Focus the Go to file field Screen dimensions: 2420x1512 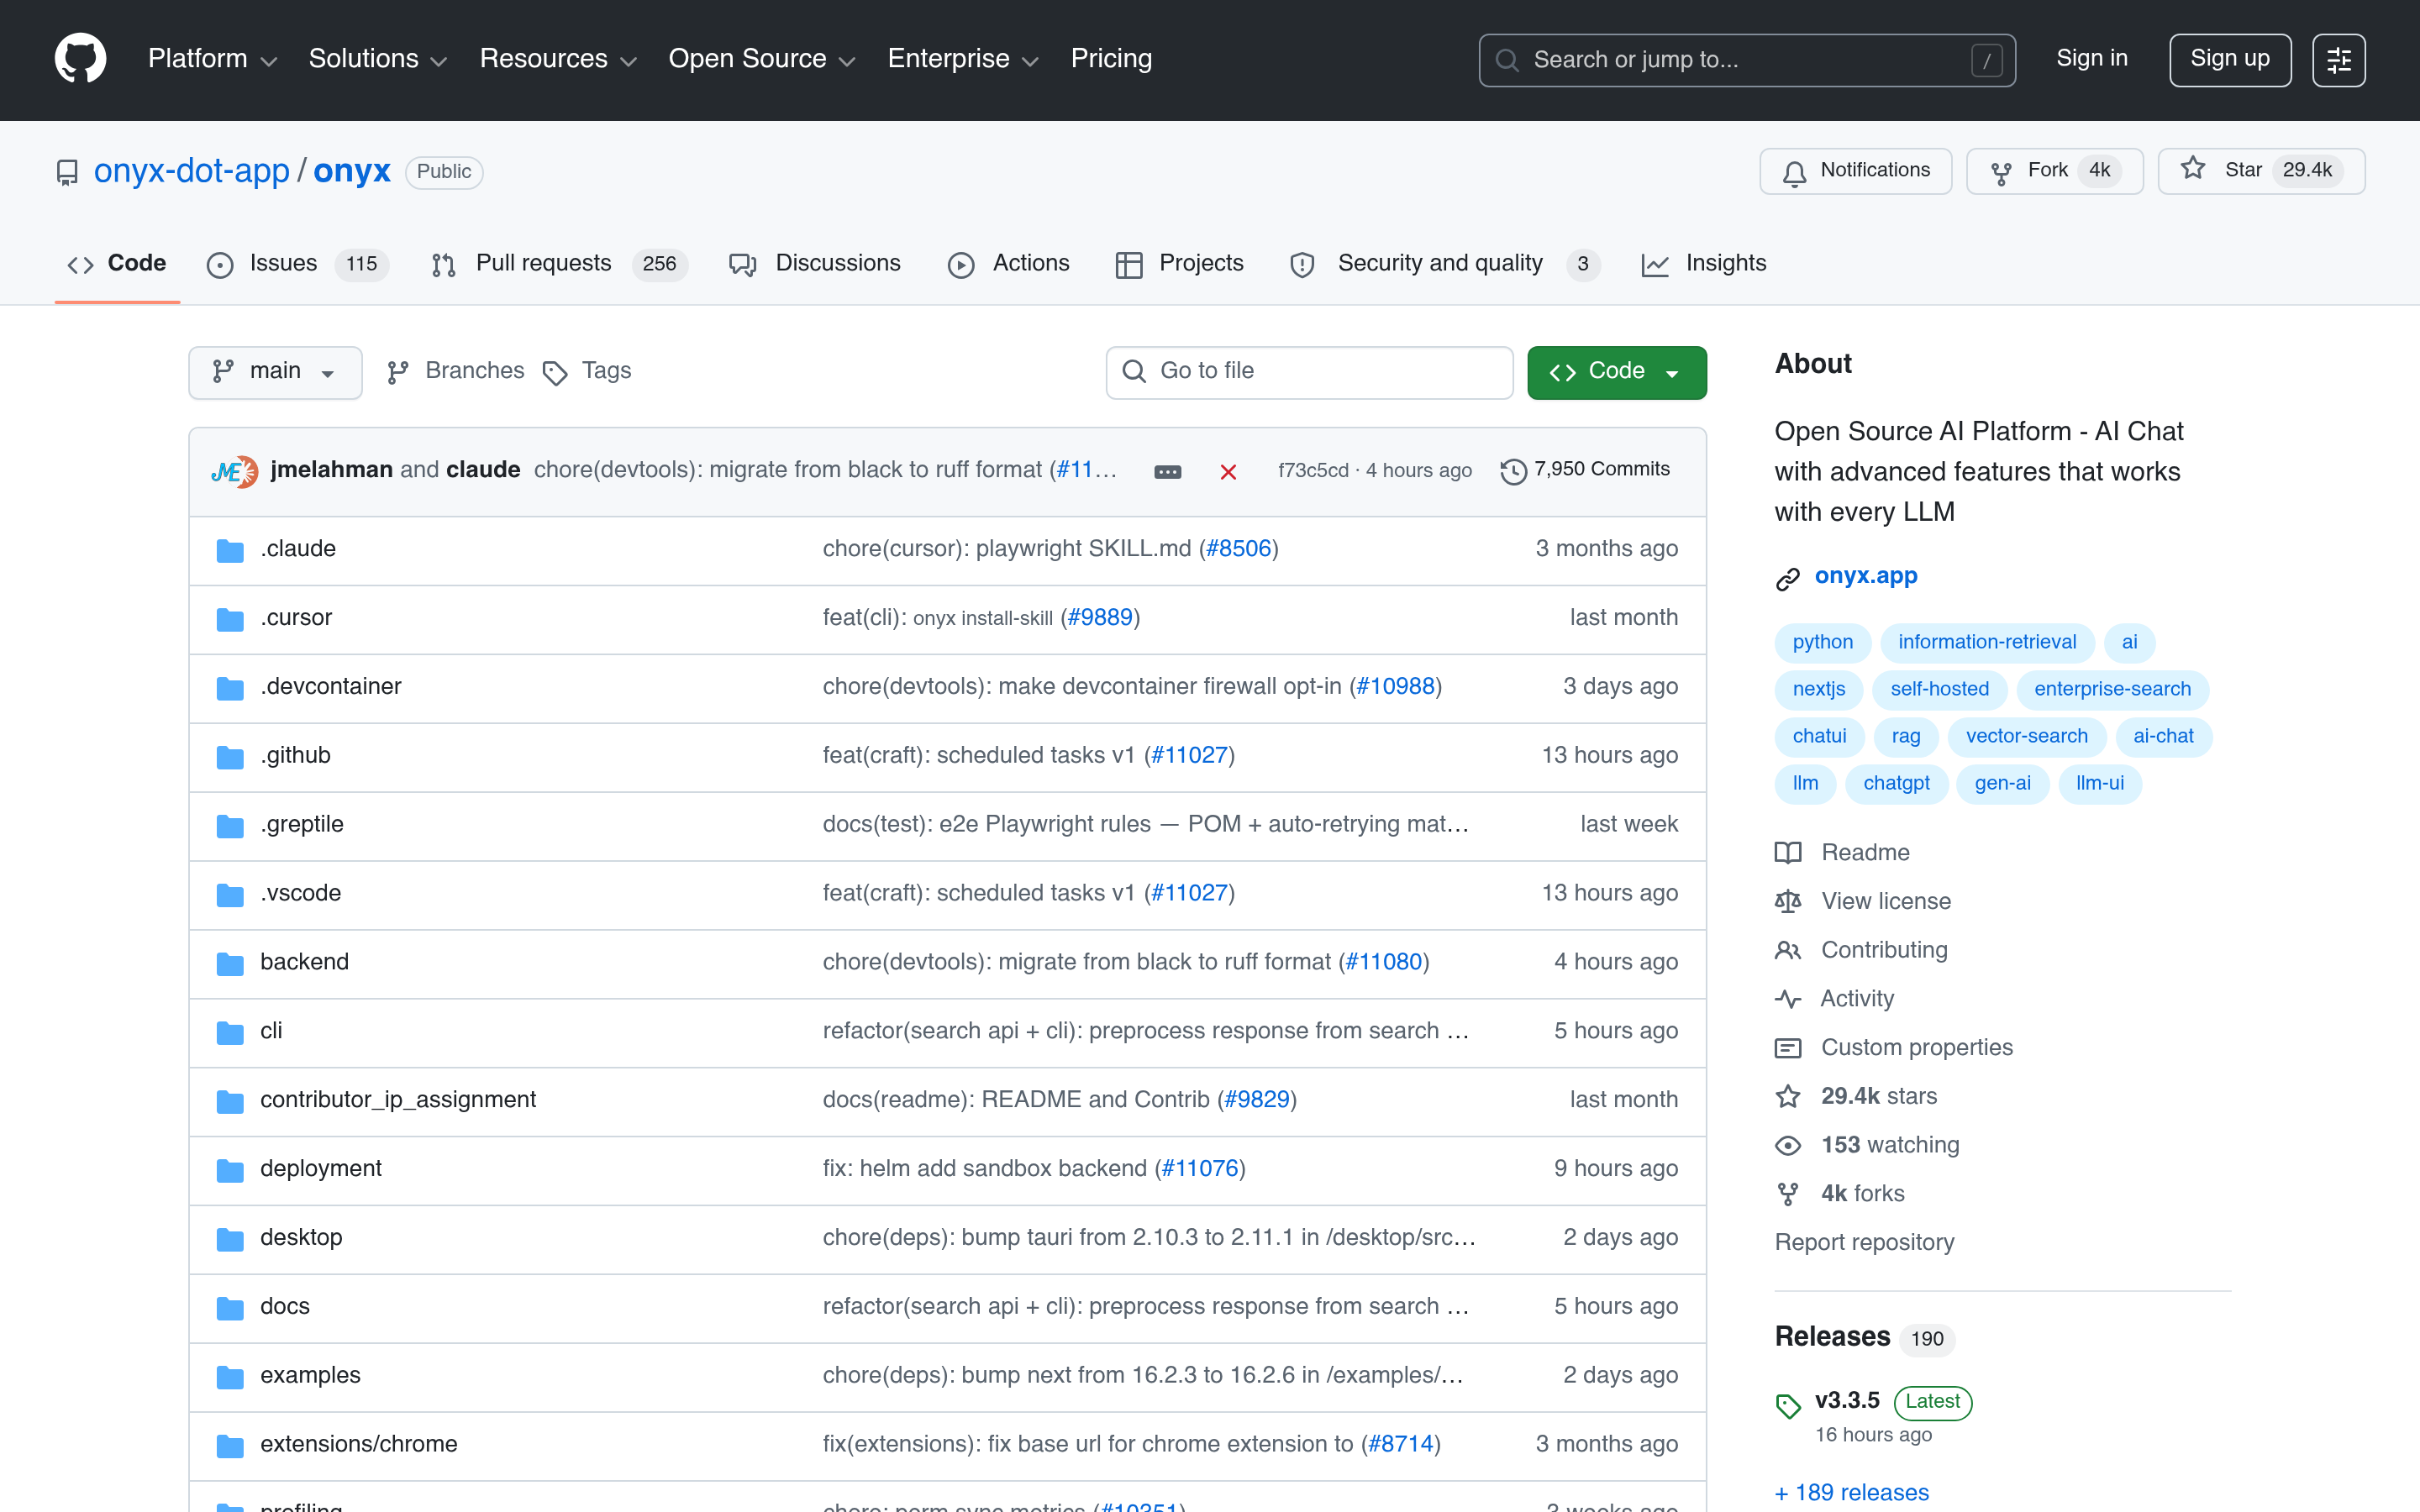[1309, 372]
